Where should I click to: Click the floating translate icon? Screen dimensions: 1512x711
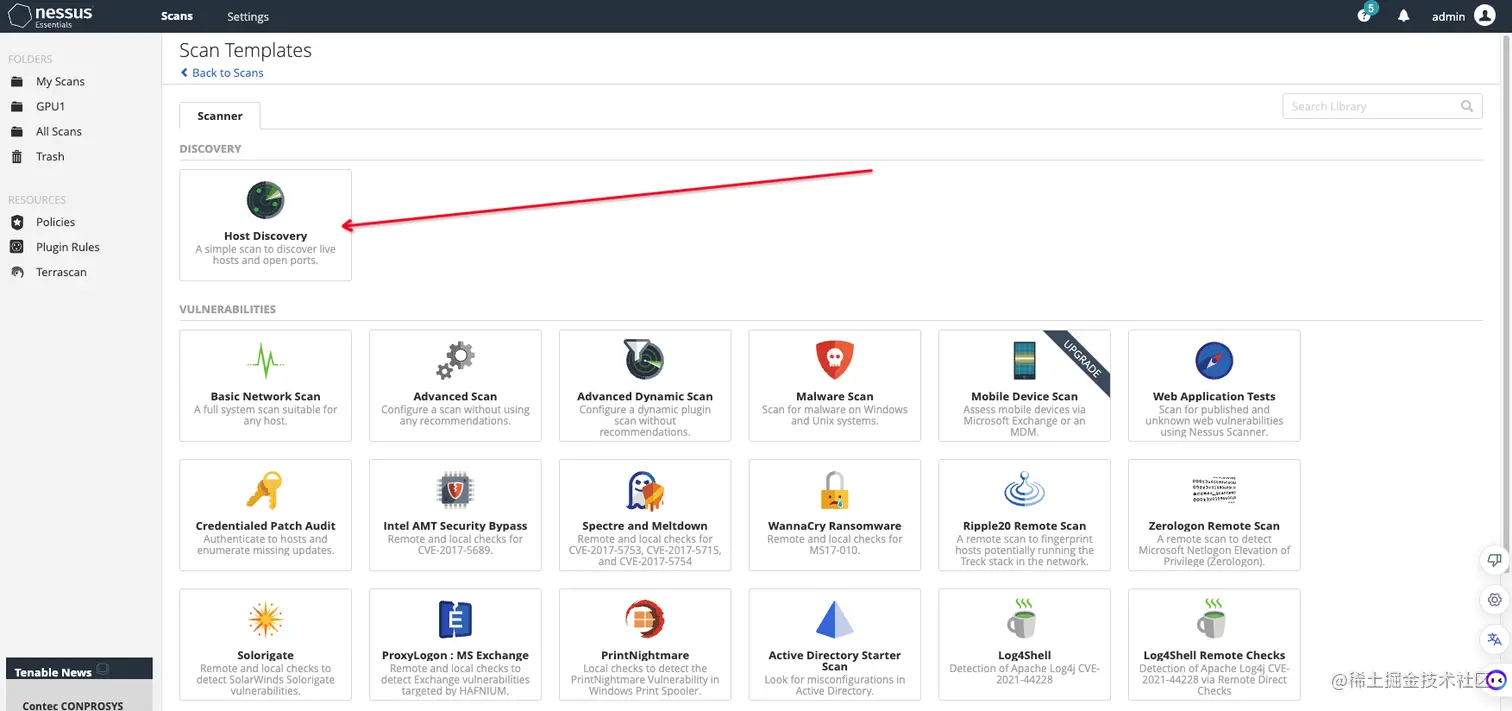tap(1495, 639)
